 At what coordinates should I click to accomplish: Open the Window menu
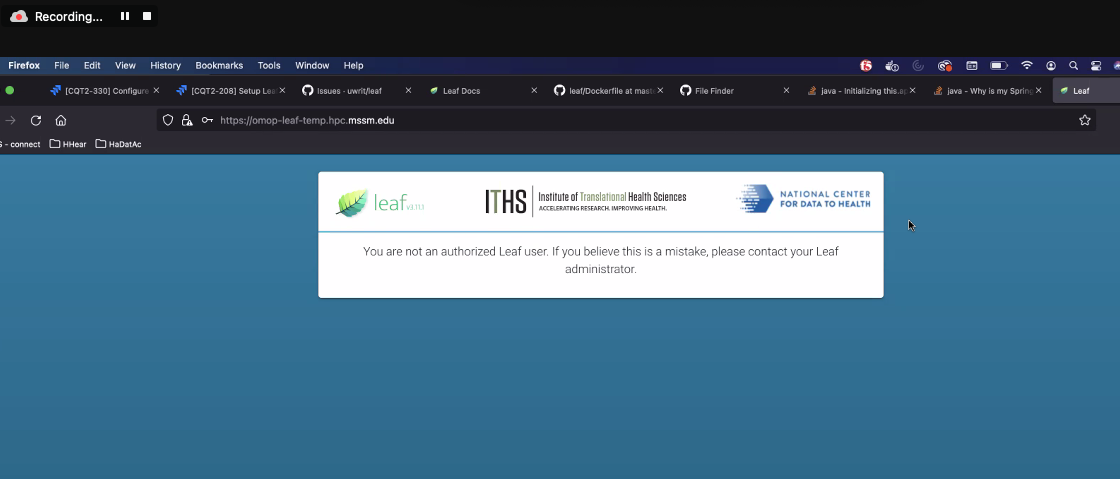(x=312, y=65)
